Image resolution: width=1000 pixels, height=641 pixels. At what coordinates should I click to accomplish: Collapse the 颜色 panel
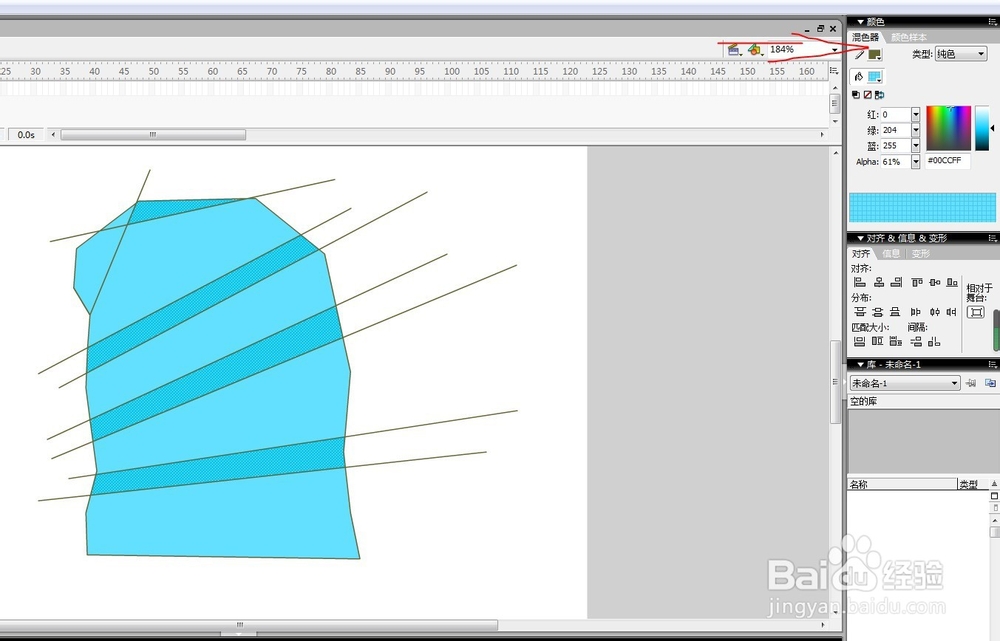[x=860, y=22]
